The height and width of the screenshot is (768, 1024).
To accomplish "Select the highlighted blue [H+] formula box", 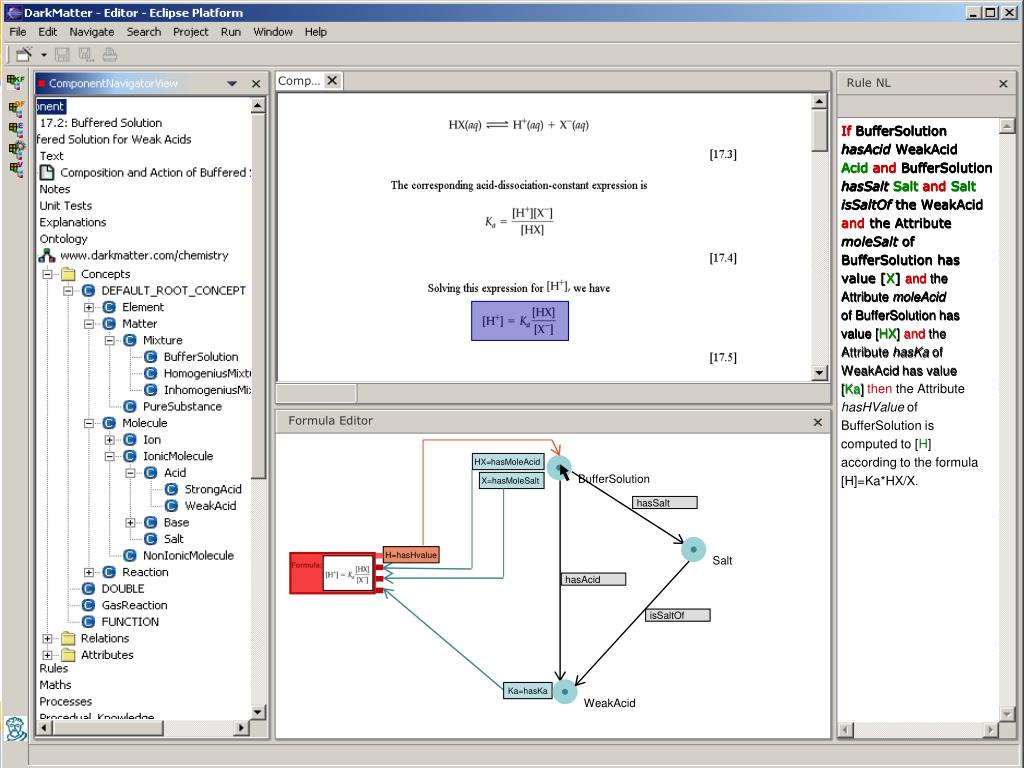I will pos(520,321).
